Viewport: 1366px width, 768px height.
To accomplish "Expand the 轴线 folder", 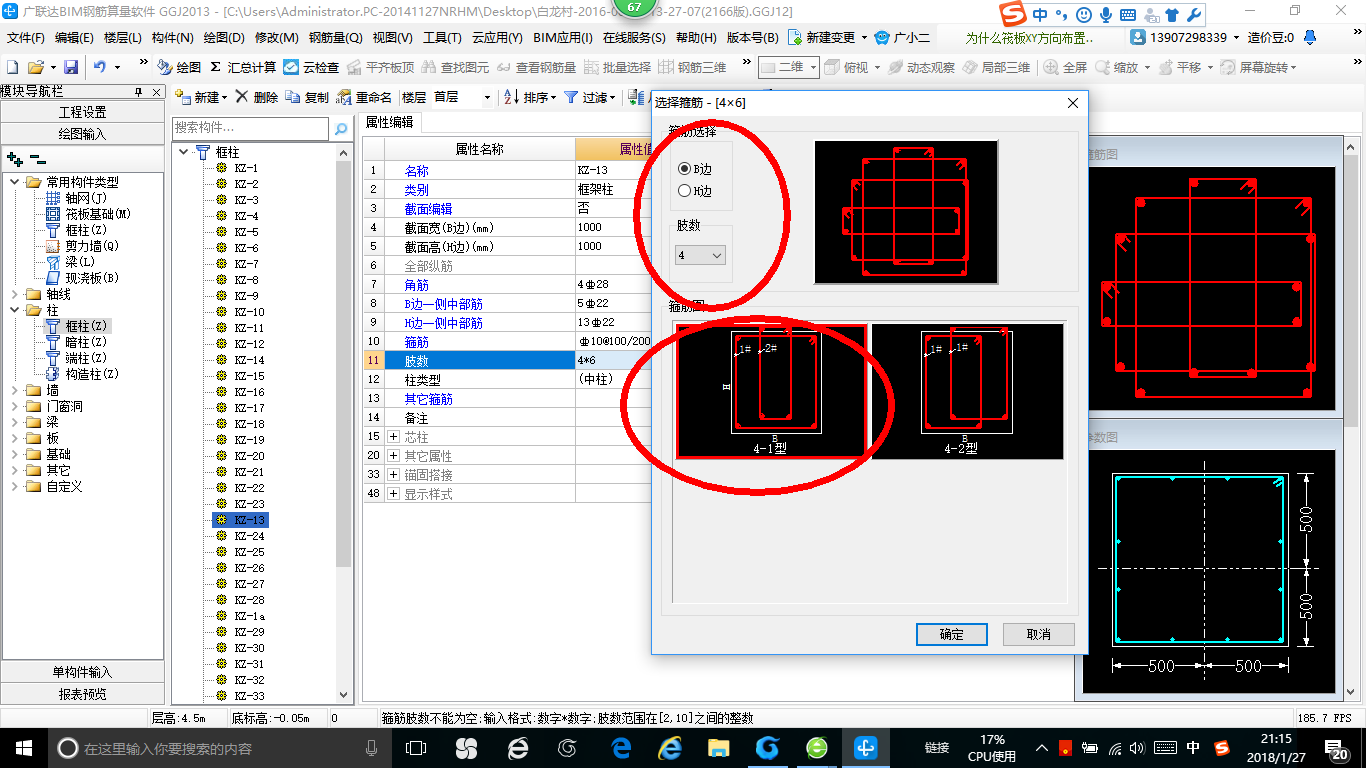I will point(15,294).
